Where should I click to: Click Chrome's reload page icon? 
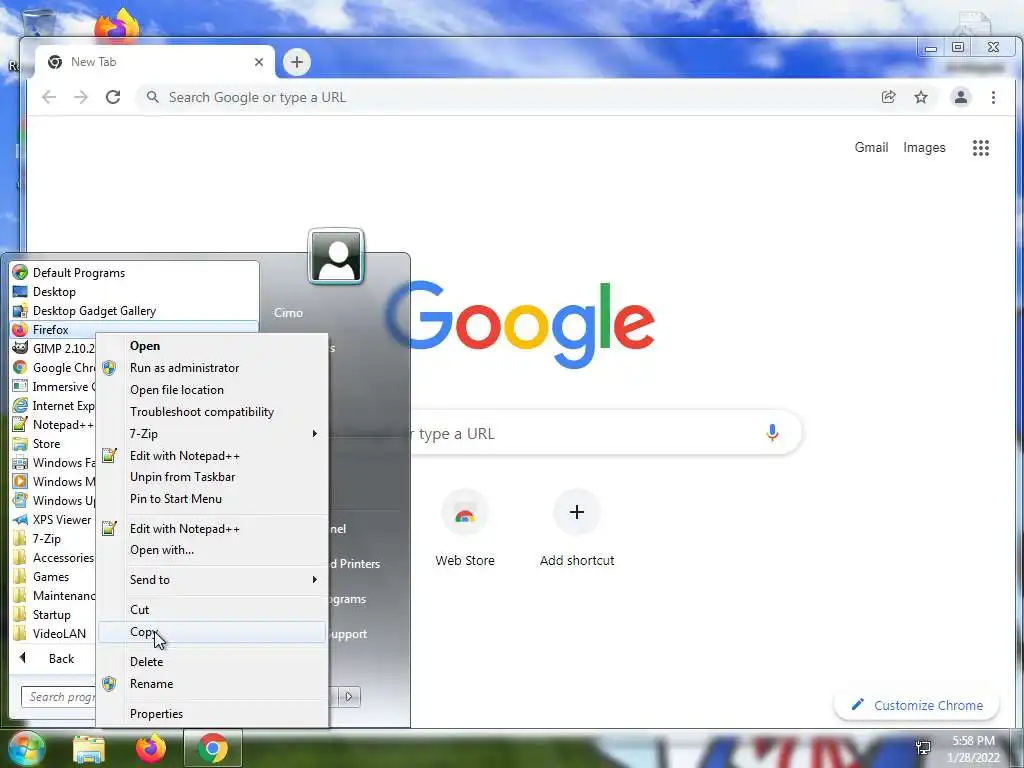click(113, 97)
